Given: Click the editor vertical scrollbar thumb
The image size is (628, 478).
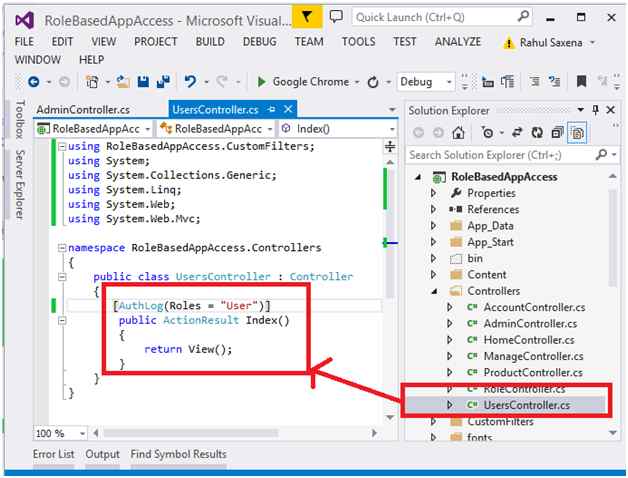Looking at the screenshot, I should 390,232.
